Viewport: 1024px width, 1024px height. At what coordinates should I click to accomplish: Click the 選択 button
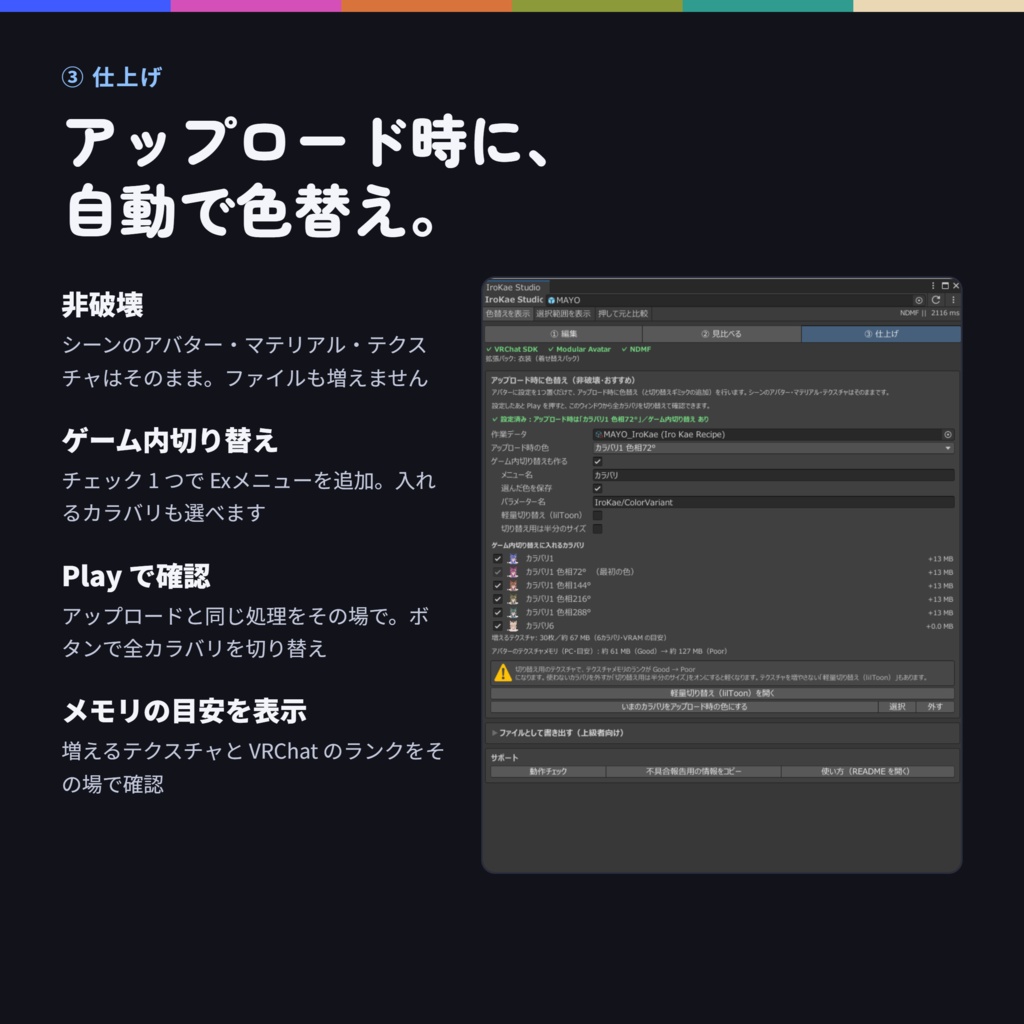click(897, 707)
